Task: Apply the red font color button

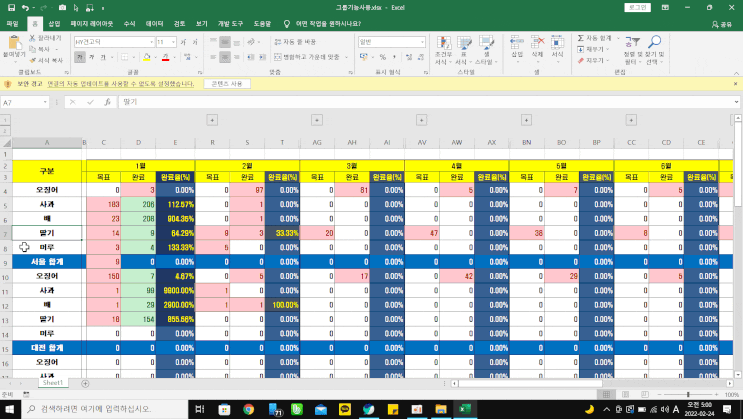Action: pyautogui.click(x=165, y=57)
